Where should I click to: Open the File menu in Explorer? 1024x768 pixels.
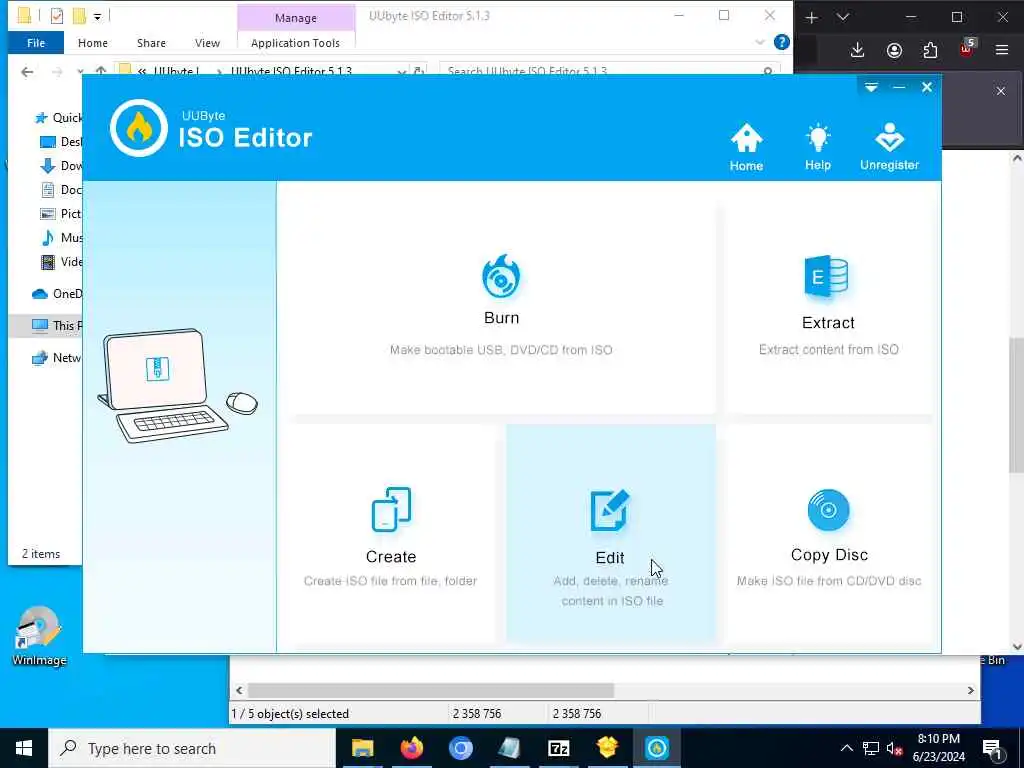[x=36, y=43]
